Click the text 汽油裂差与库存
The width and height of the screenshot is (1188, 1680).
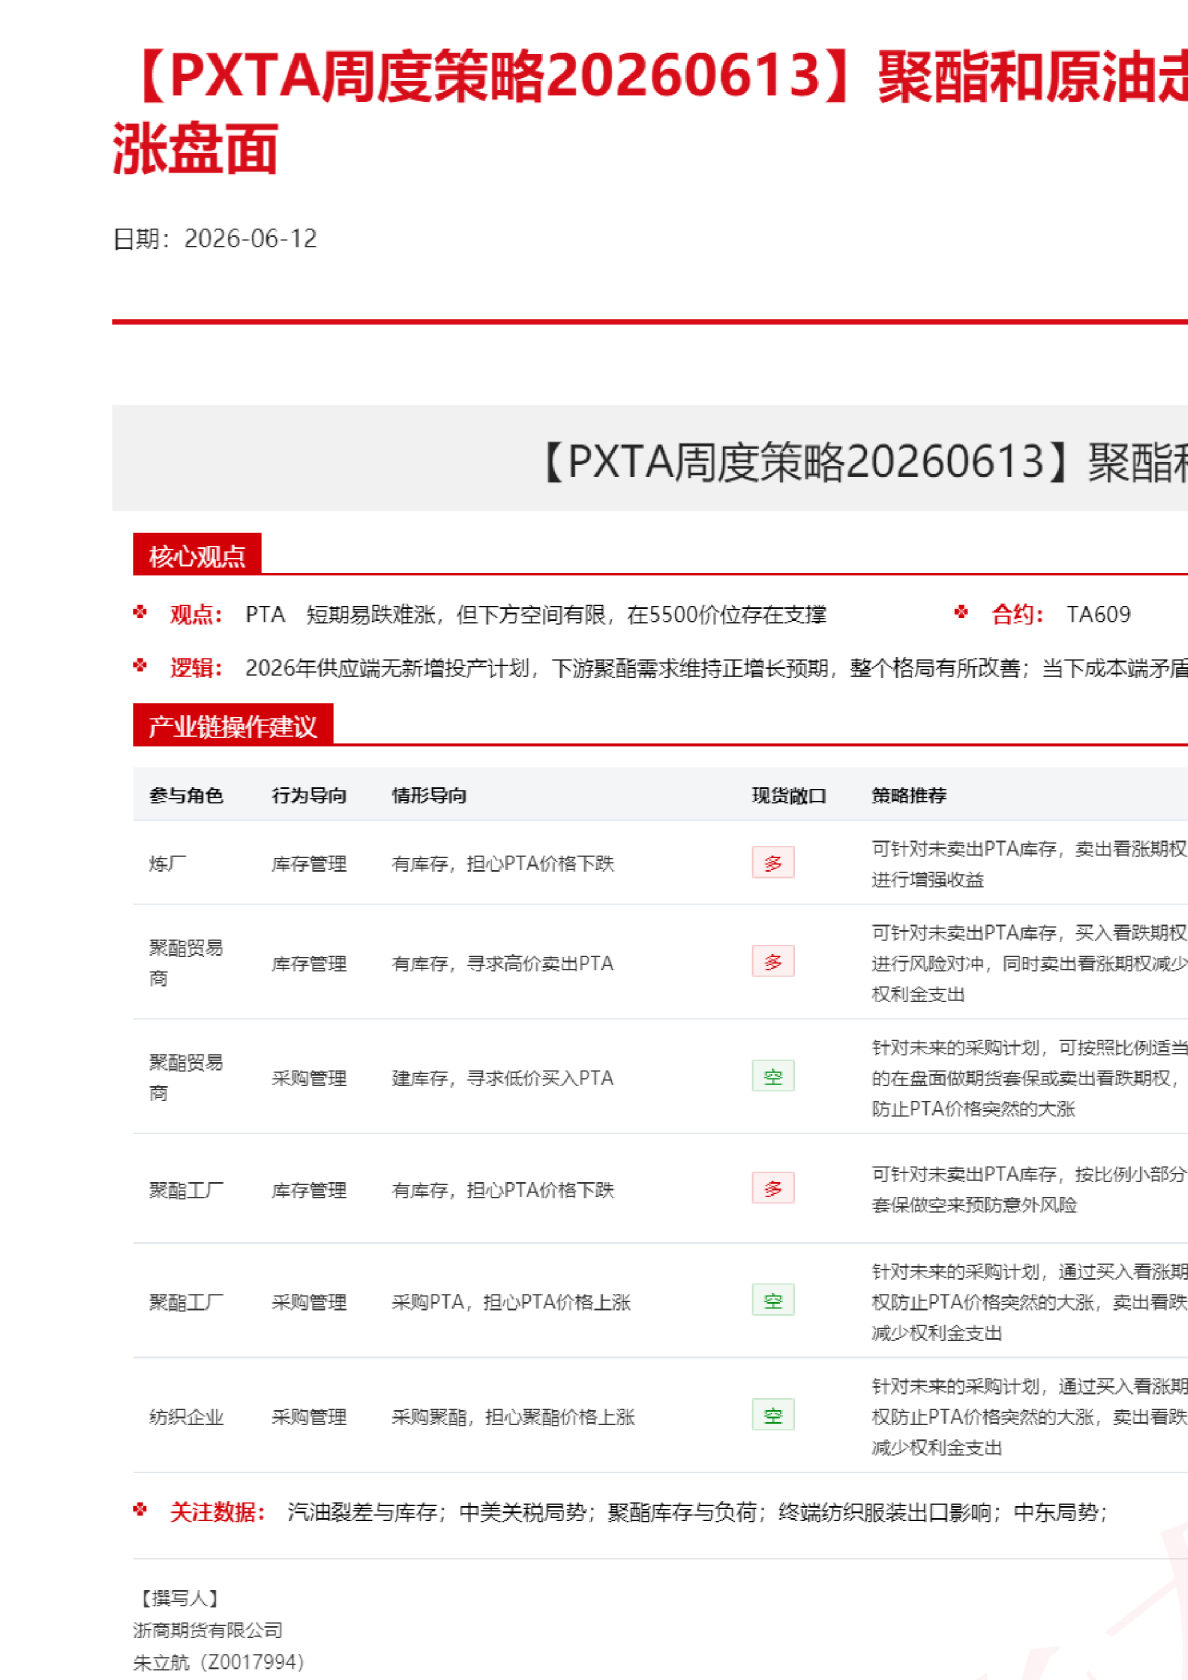tap(361, 1512)
